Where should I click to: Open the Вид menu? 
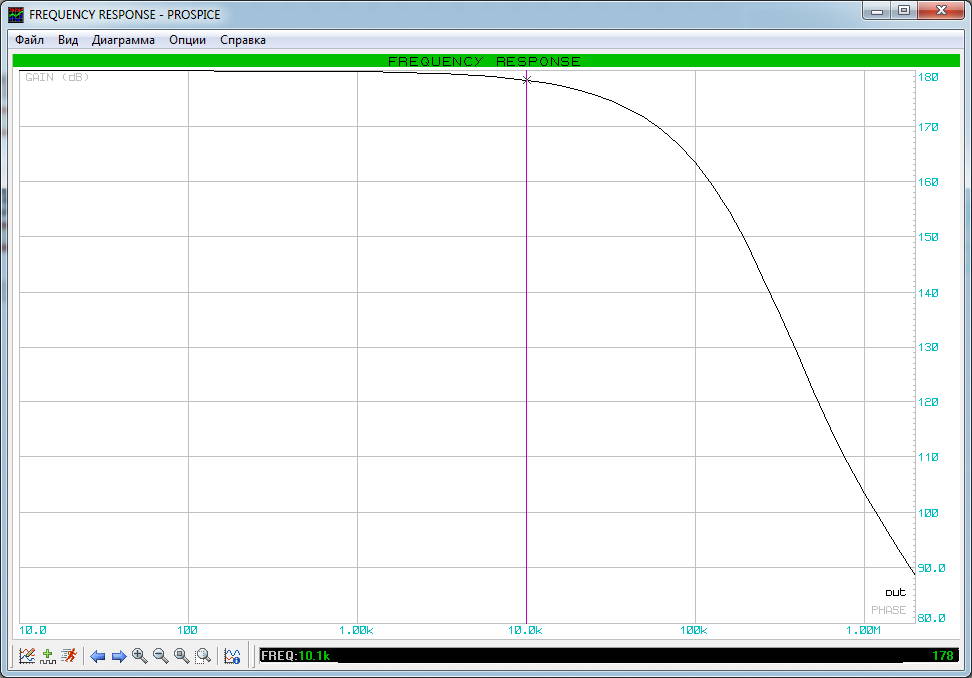pos(68,40)
